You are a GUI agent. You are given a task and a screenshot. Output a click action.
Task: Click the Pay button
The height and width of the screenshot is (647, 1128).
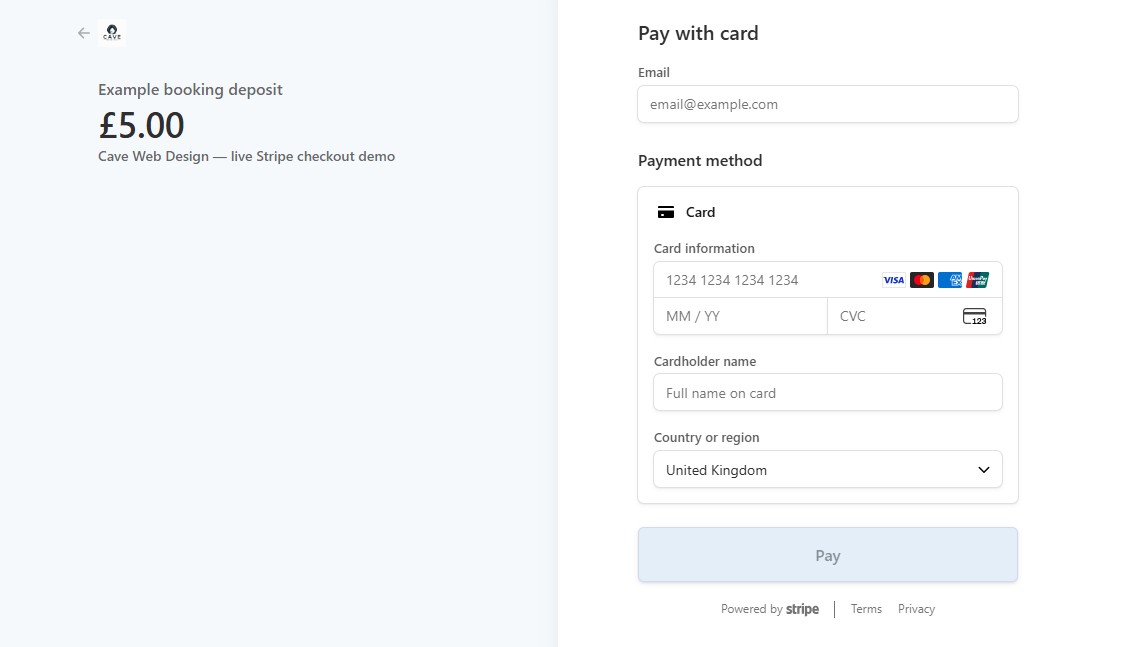tap(827, 555)
